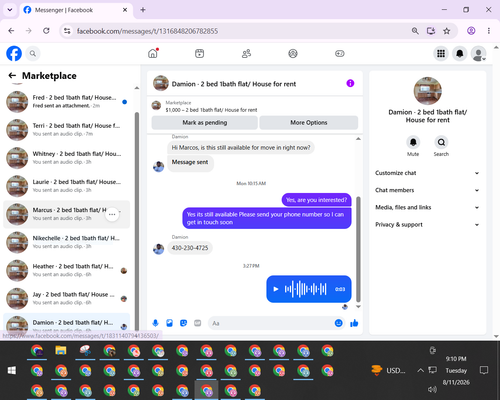Click the Facebook search magnifier icon

point(33,53)
